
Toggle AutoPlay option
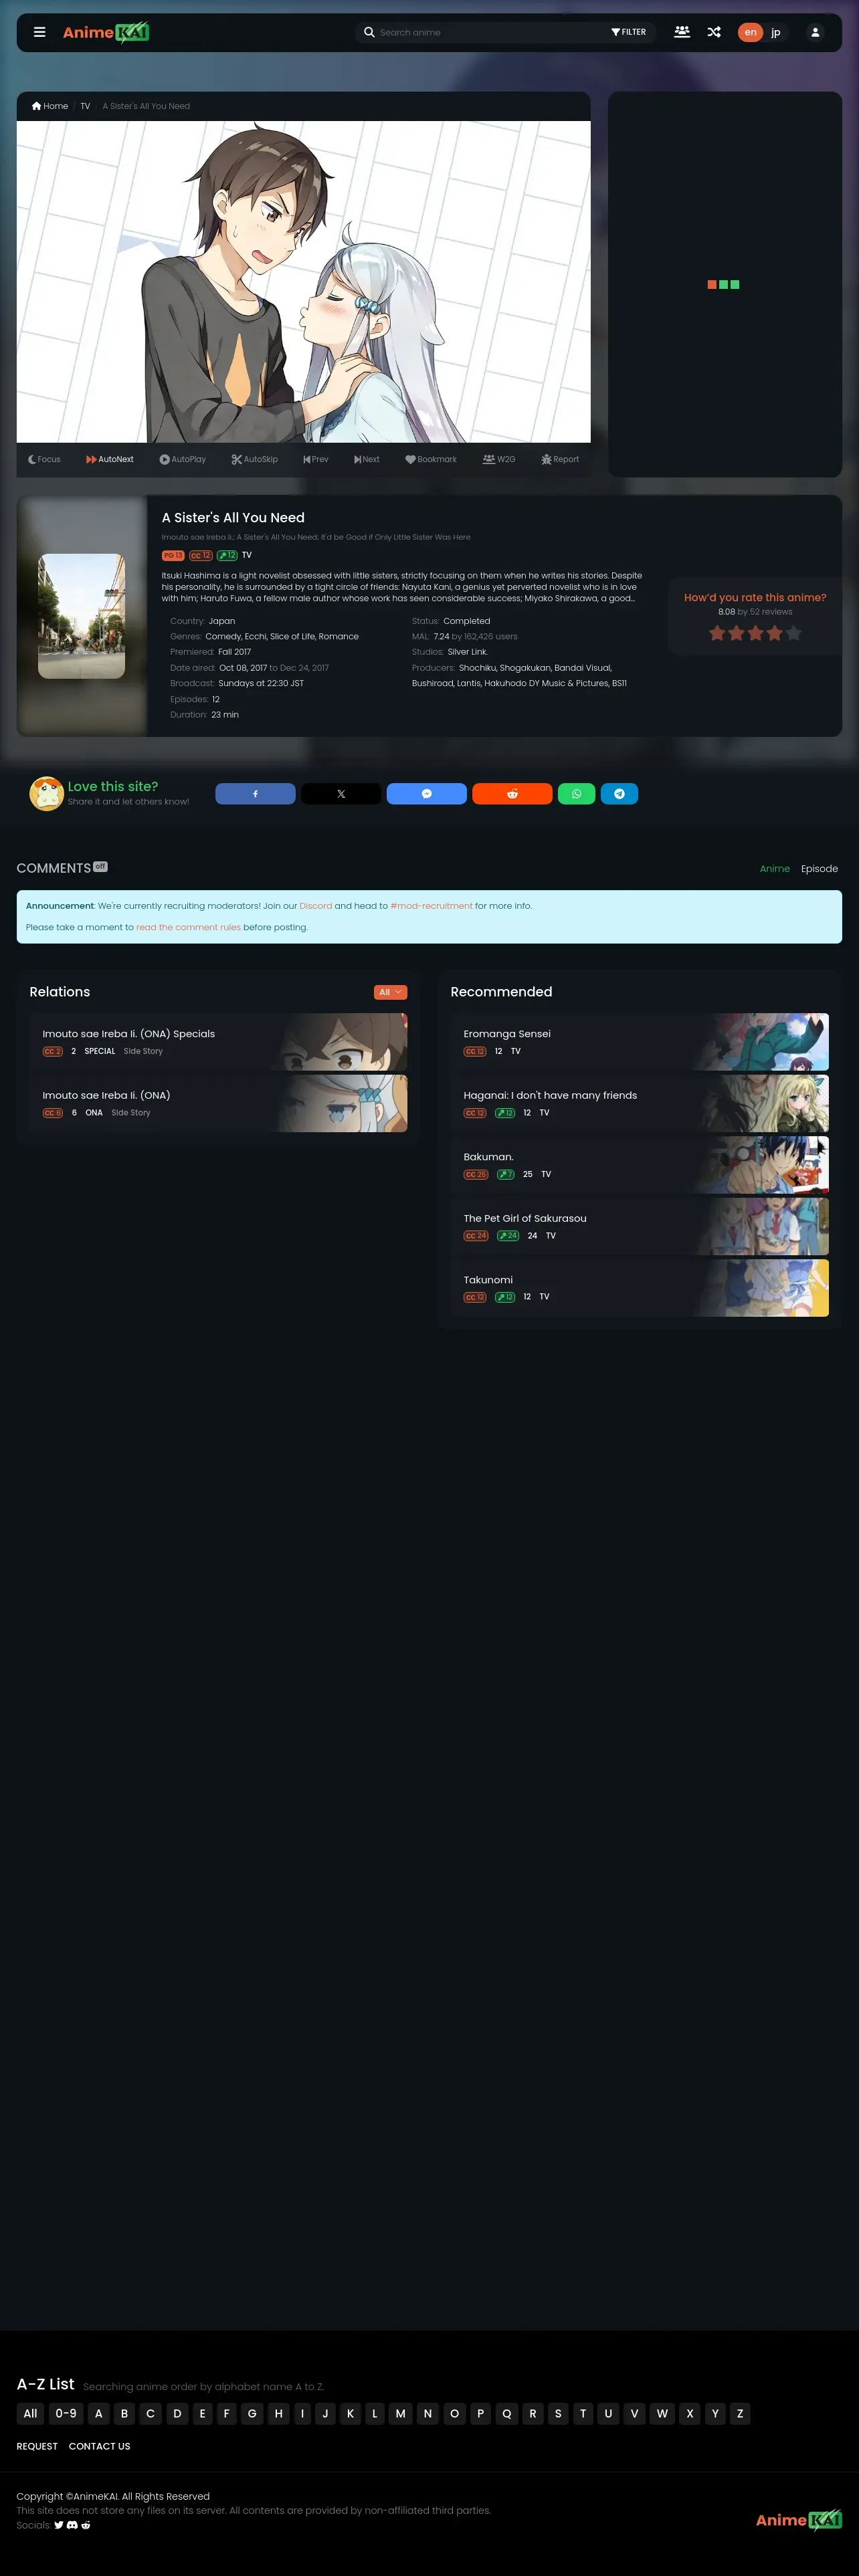183,459
